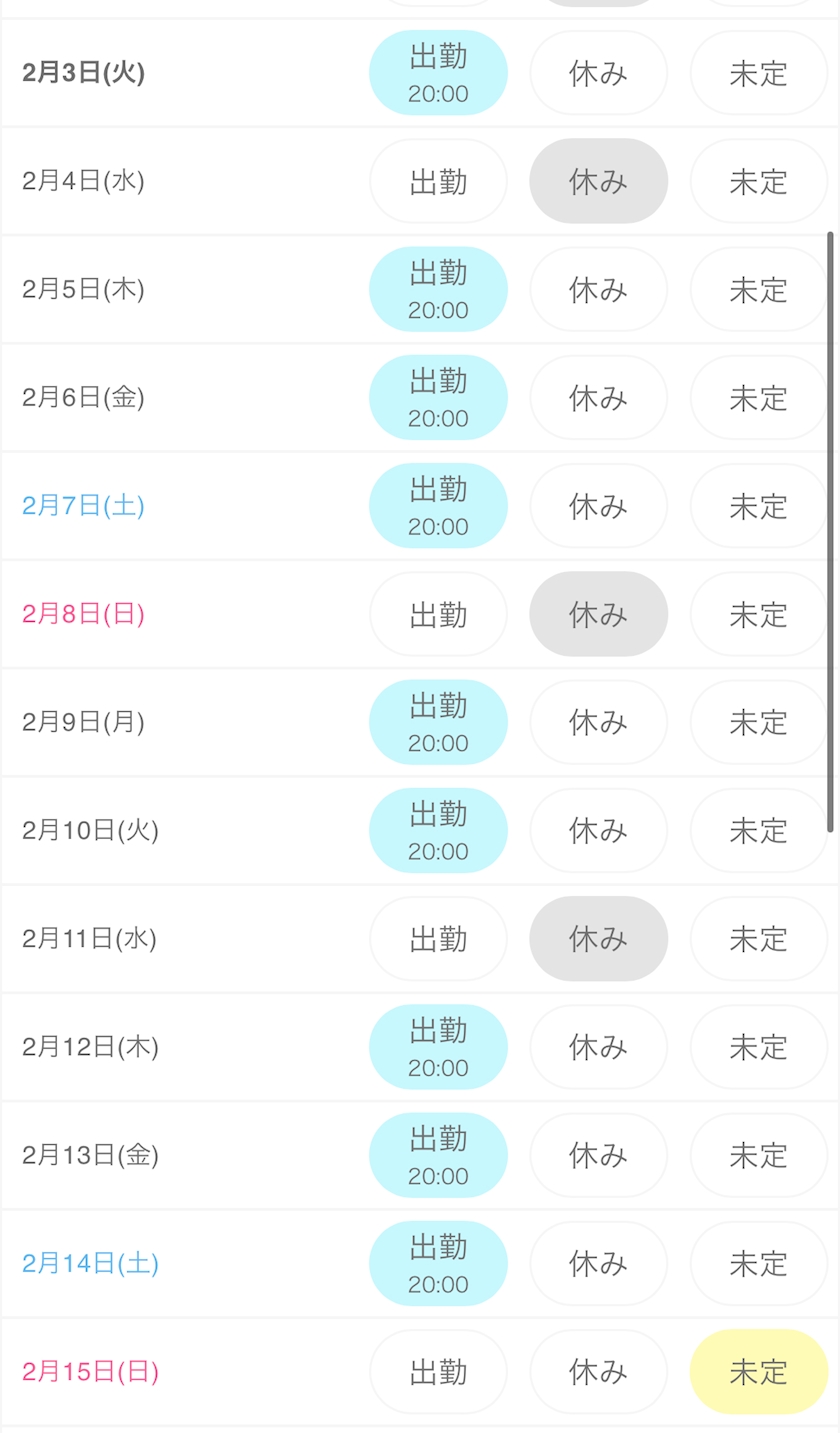The image size is (840, 1433).
Task: Click the vertical scrollbar thumb
Action: [x=830, y=530]
